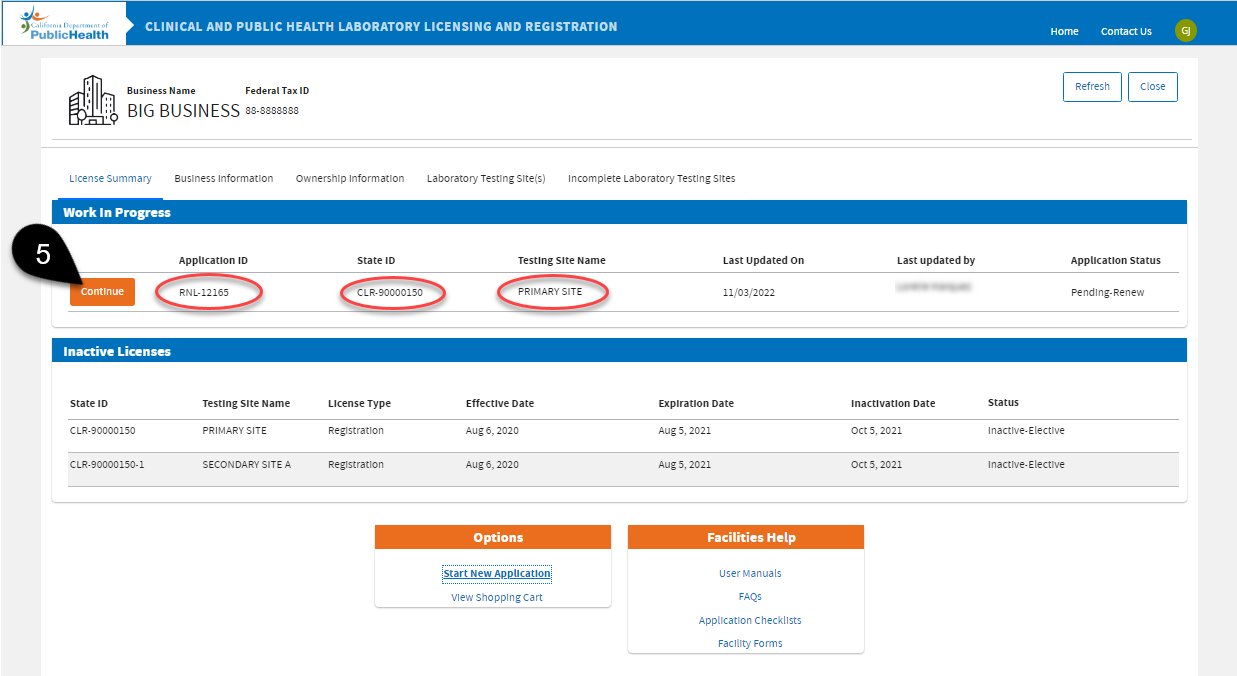Open the Contact Us page
1237x676 pixels.
(1125, 31)
